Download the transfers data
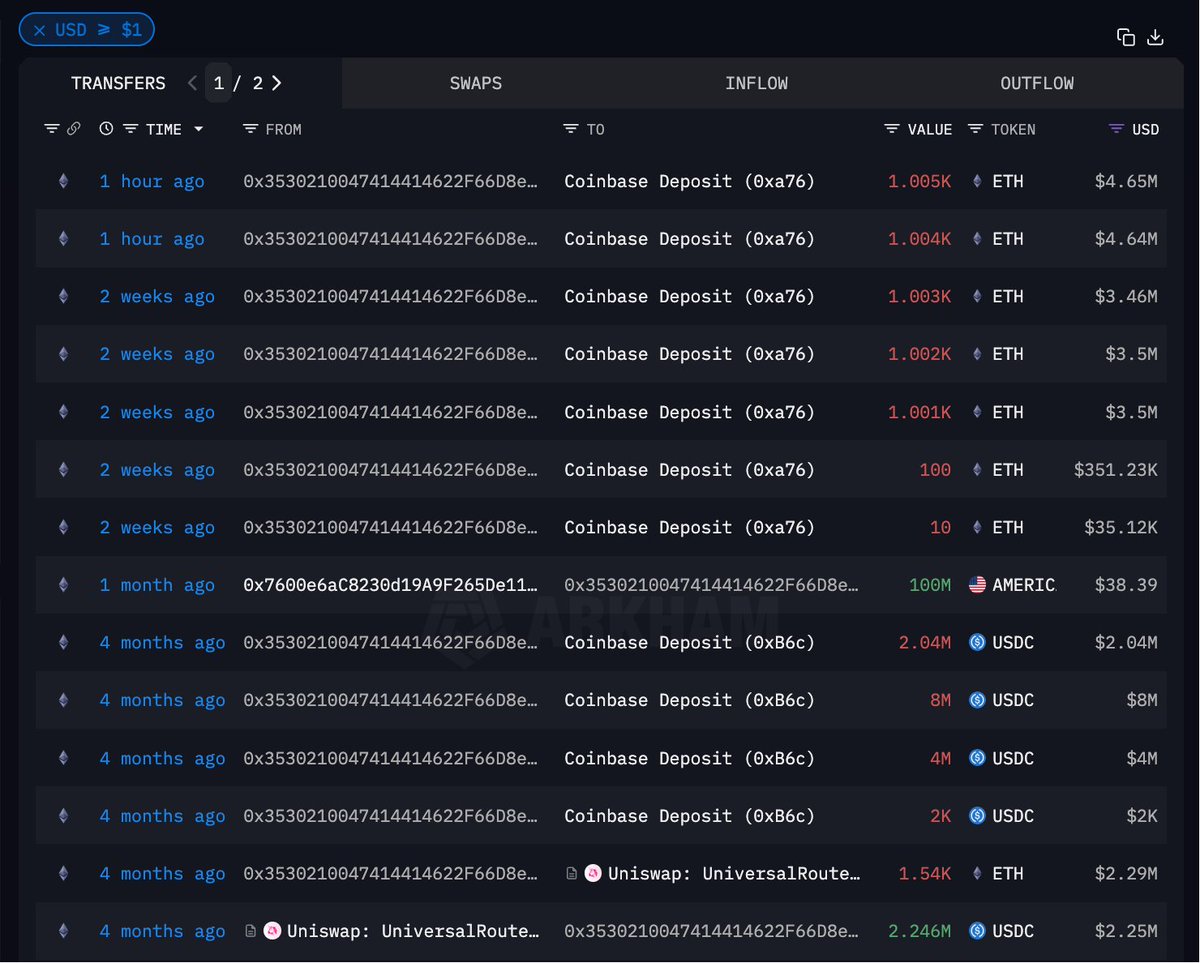This screenshot has height=963, width=1200. (x=1155, y=37)
